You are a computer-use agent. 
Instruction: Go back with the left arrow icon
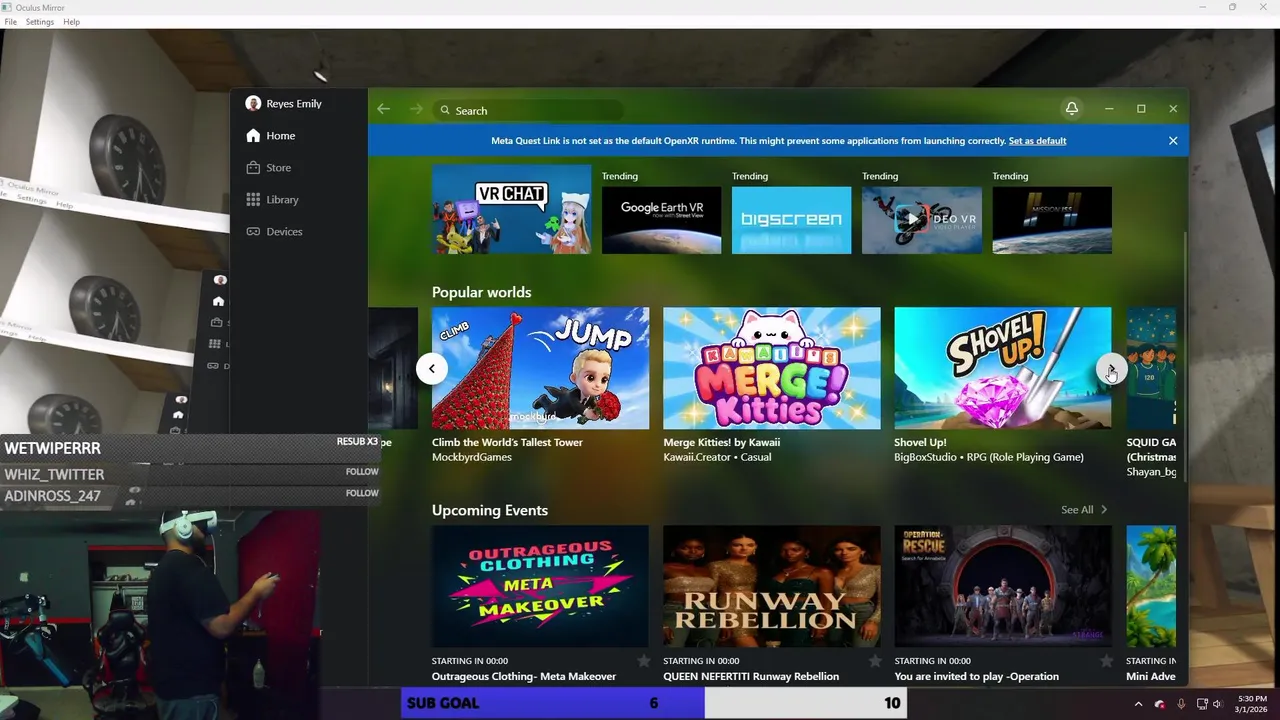point(384,110)
